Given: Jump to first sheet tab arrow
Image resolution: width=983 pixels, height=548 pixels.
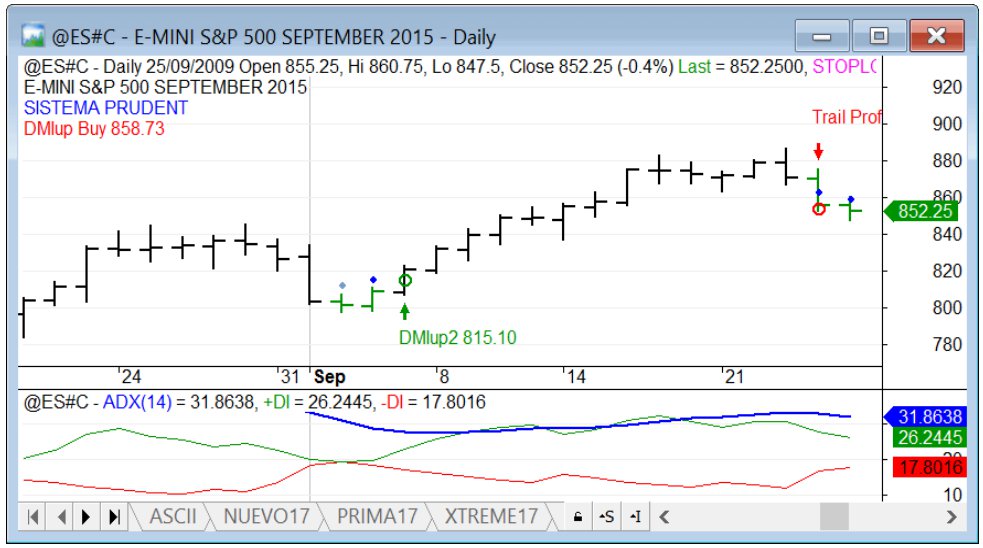Looking at the screenshot, I should 33,517.
